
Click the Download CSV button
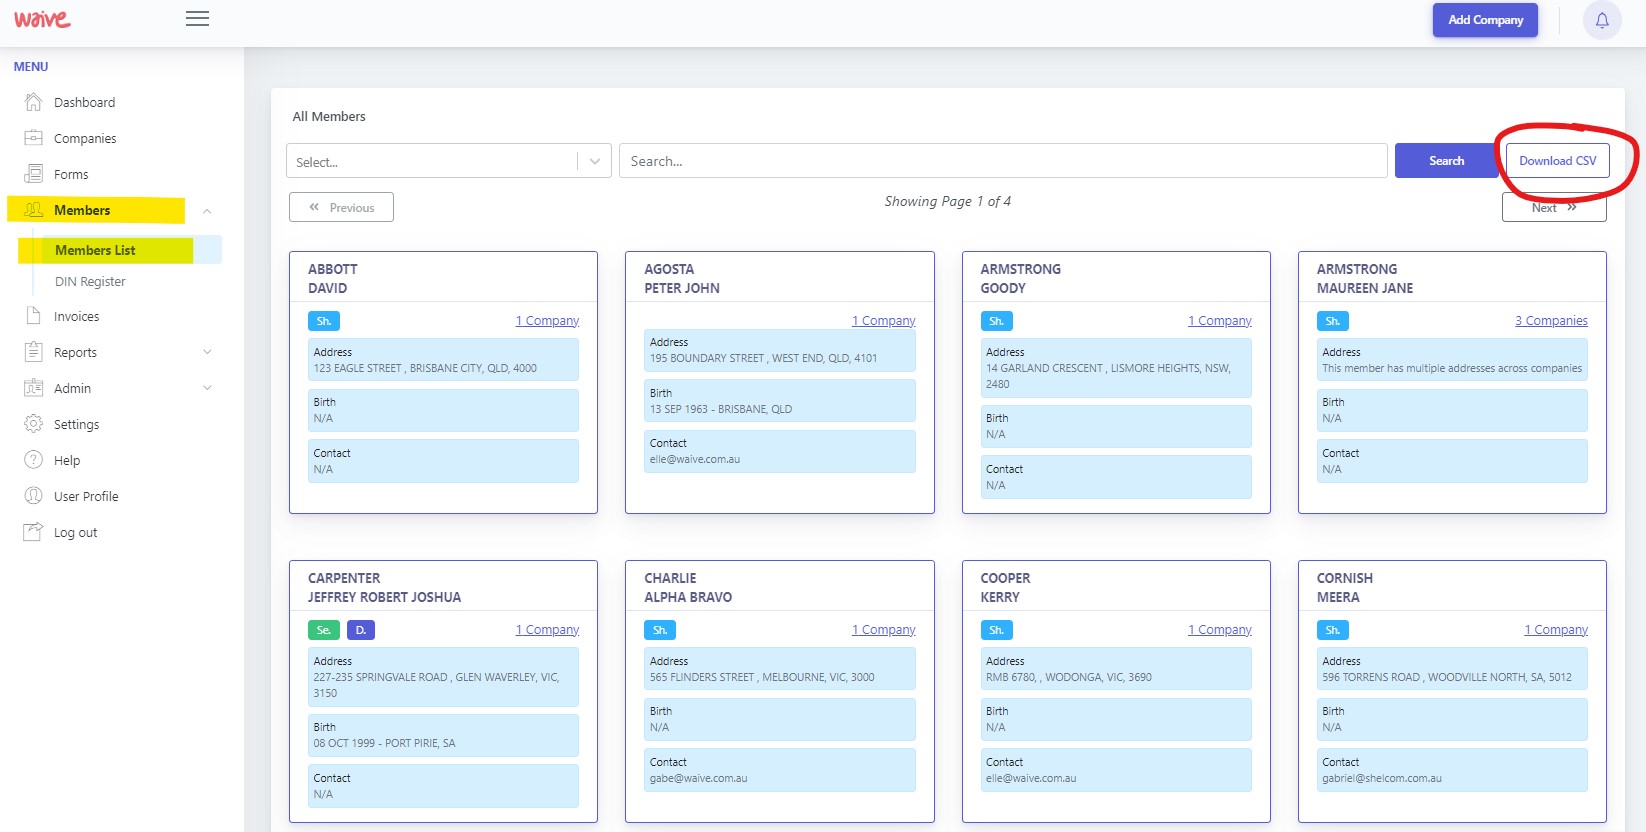click(1557, 161)
